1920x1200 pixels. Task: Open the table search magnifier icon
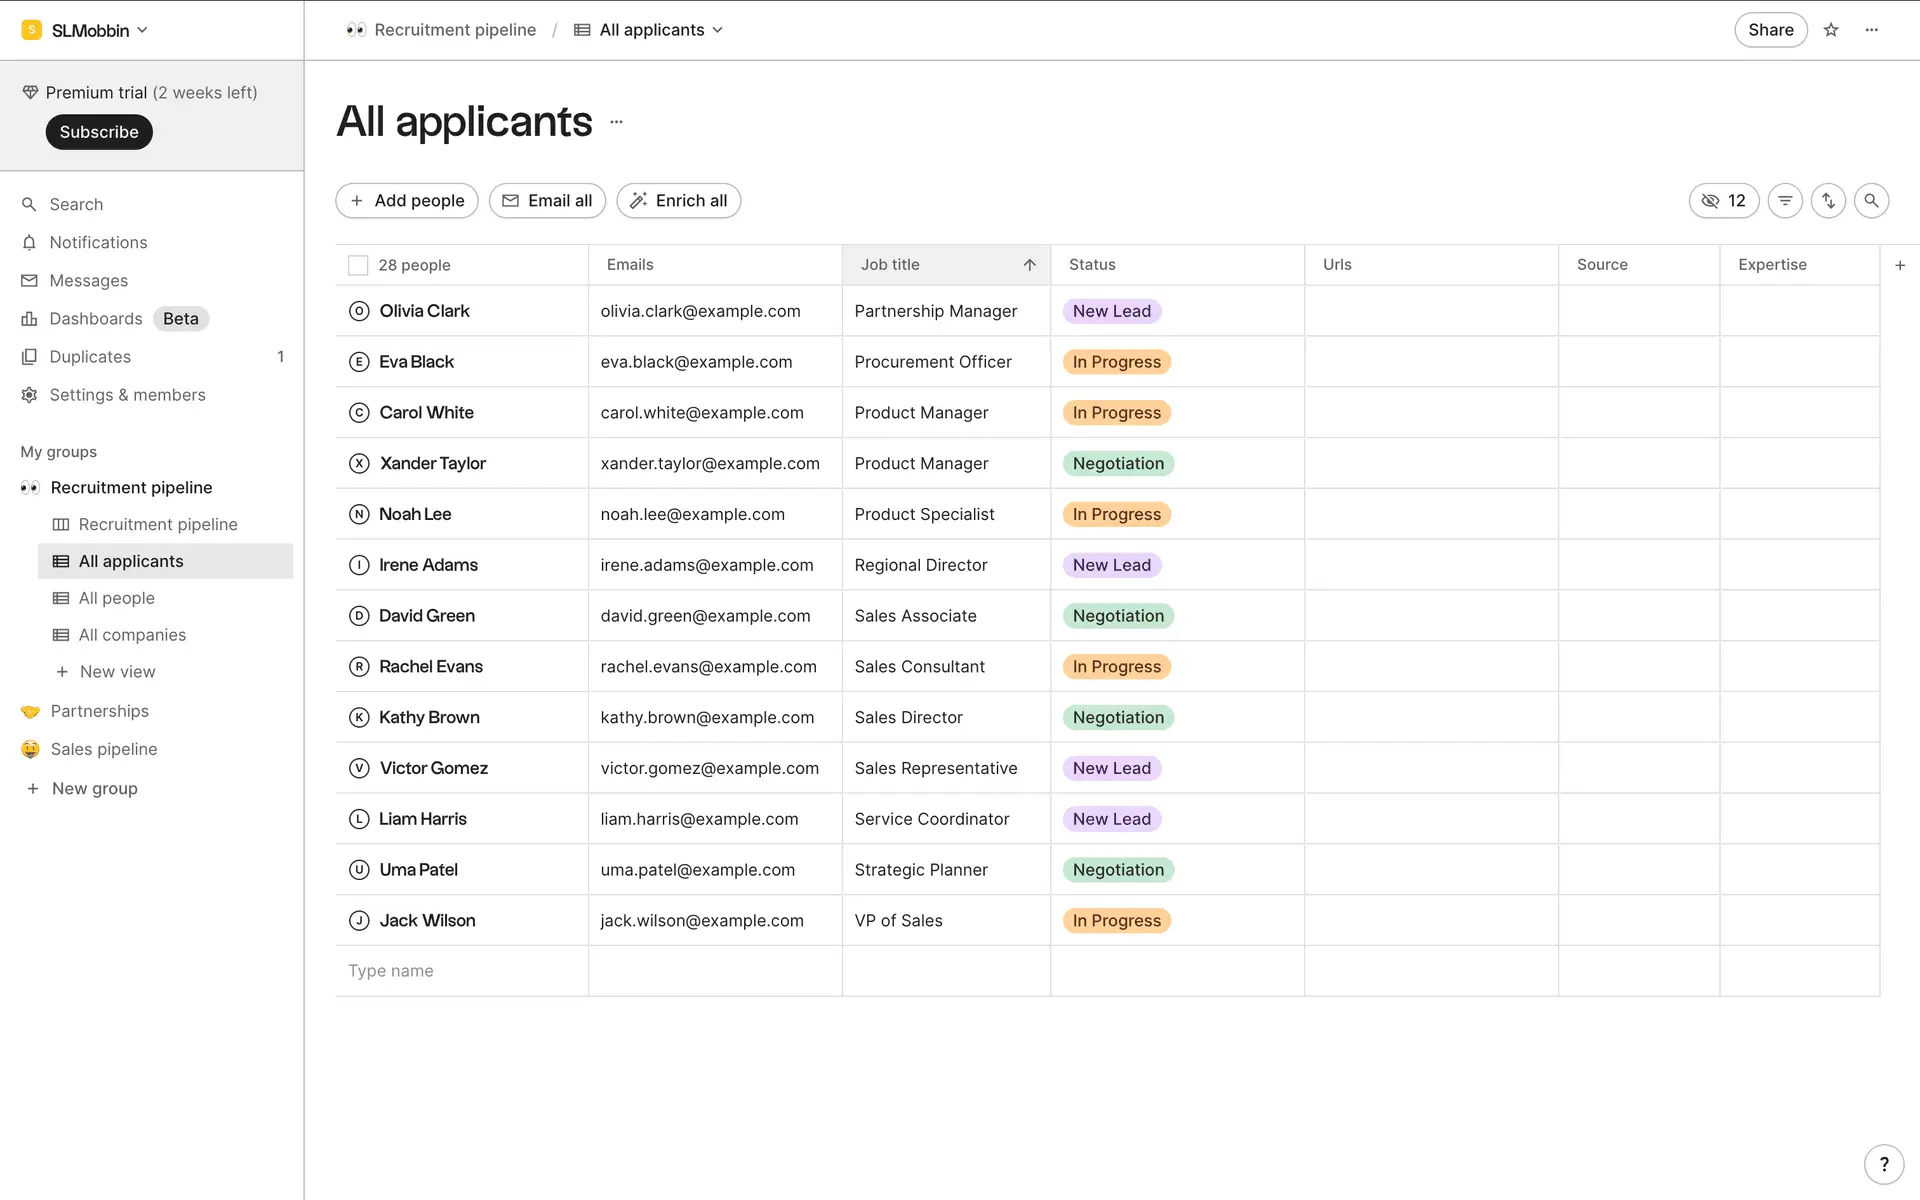click(1871, 201)
